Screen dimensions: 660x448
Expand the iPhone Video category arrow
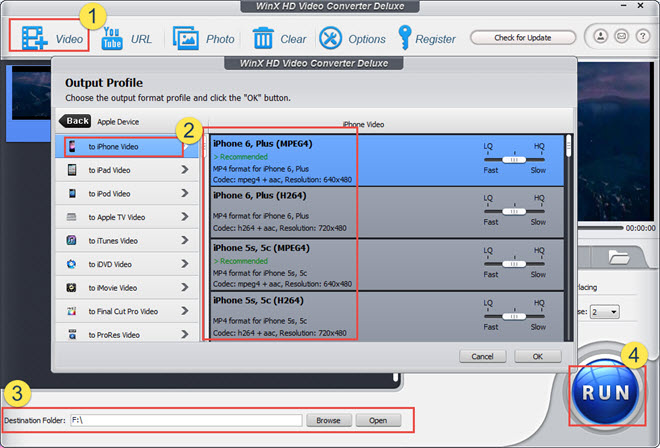186,147
